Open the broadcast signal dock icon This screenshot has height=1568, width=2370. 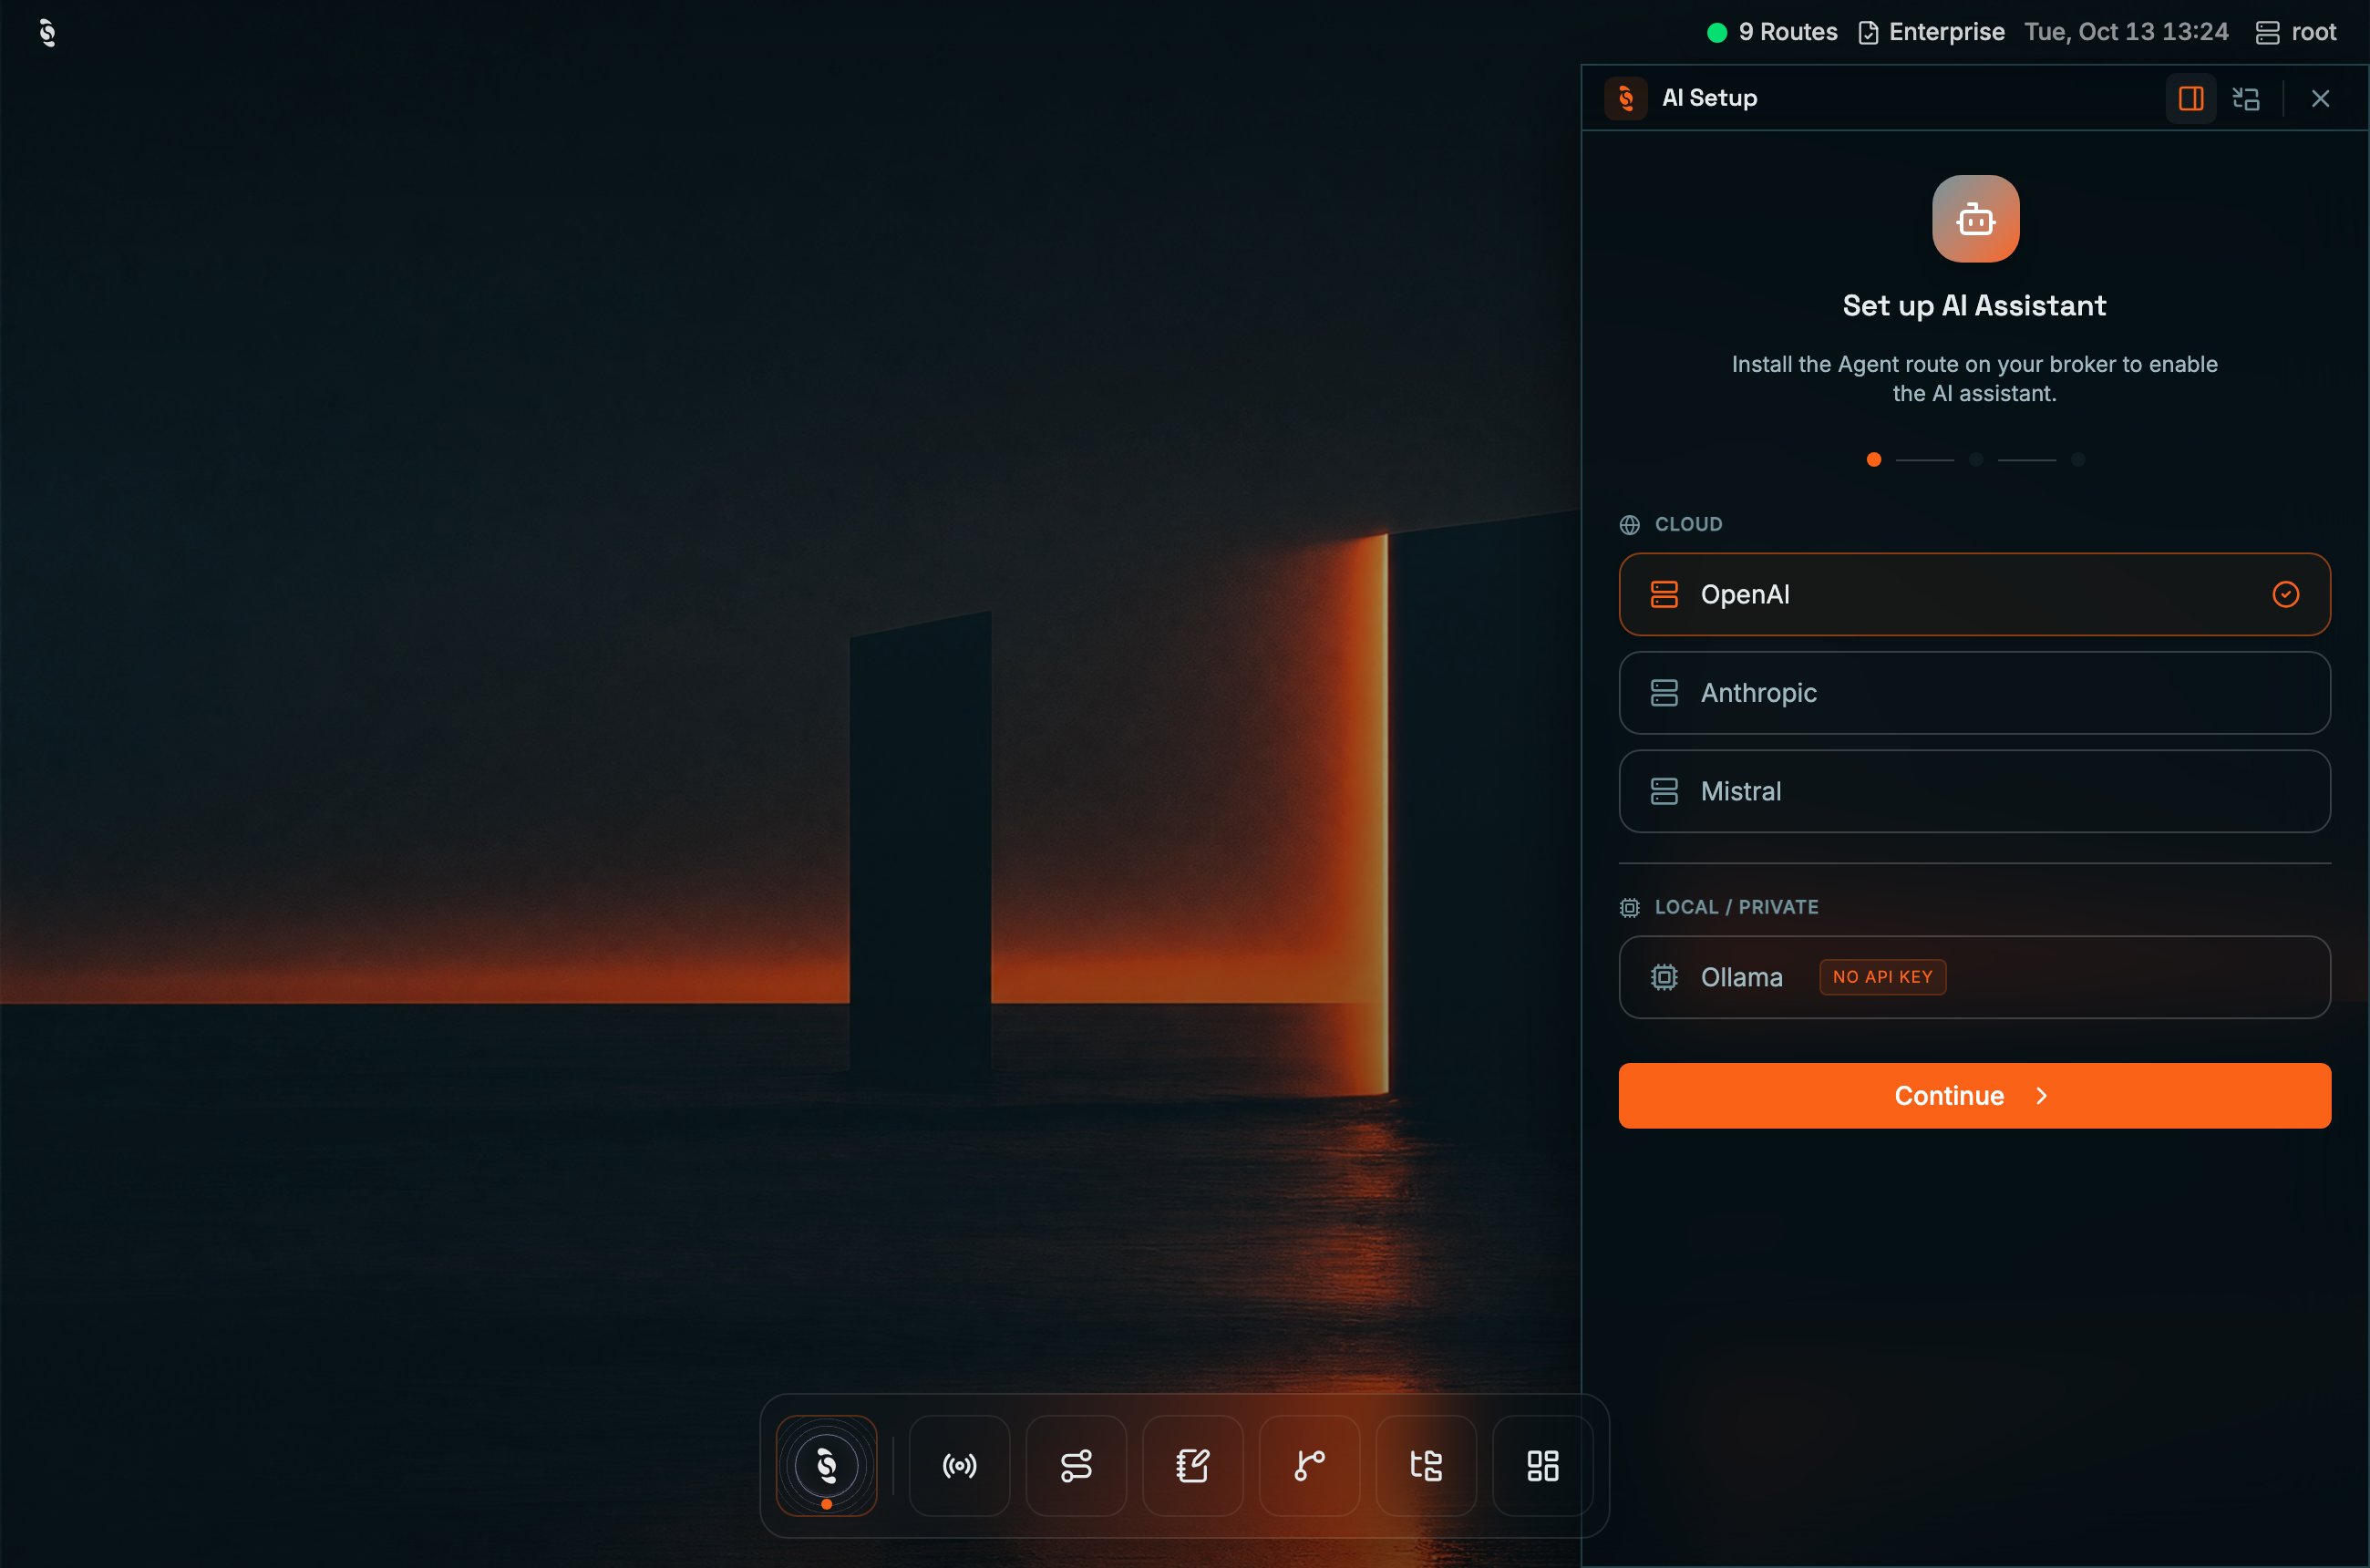959,1466
